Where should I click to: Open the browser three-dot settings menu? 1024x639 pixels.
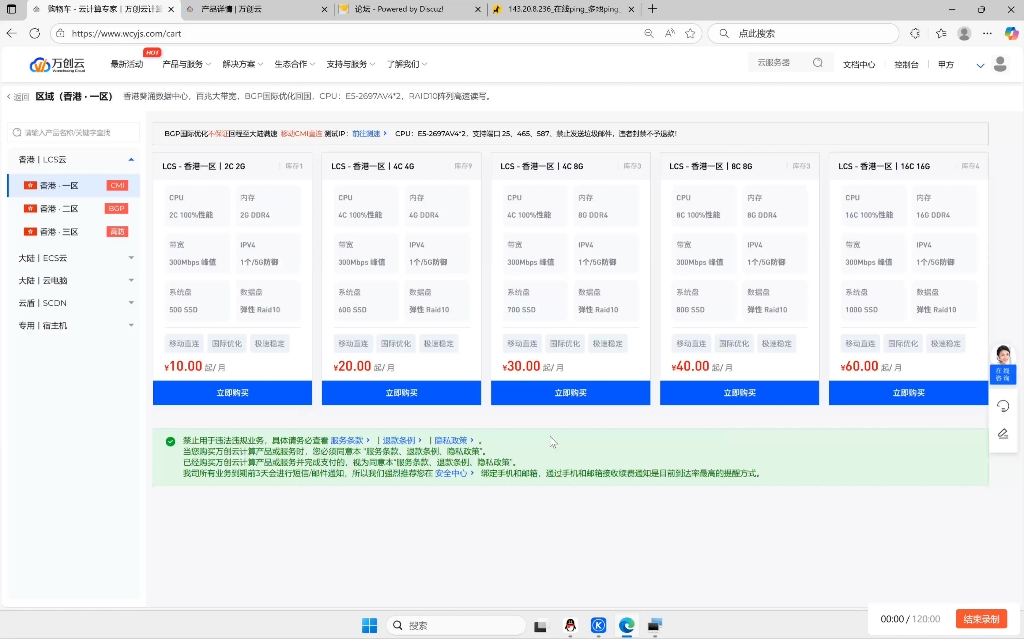pyautogui.click(x=987, y=33)
